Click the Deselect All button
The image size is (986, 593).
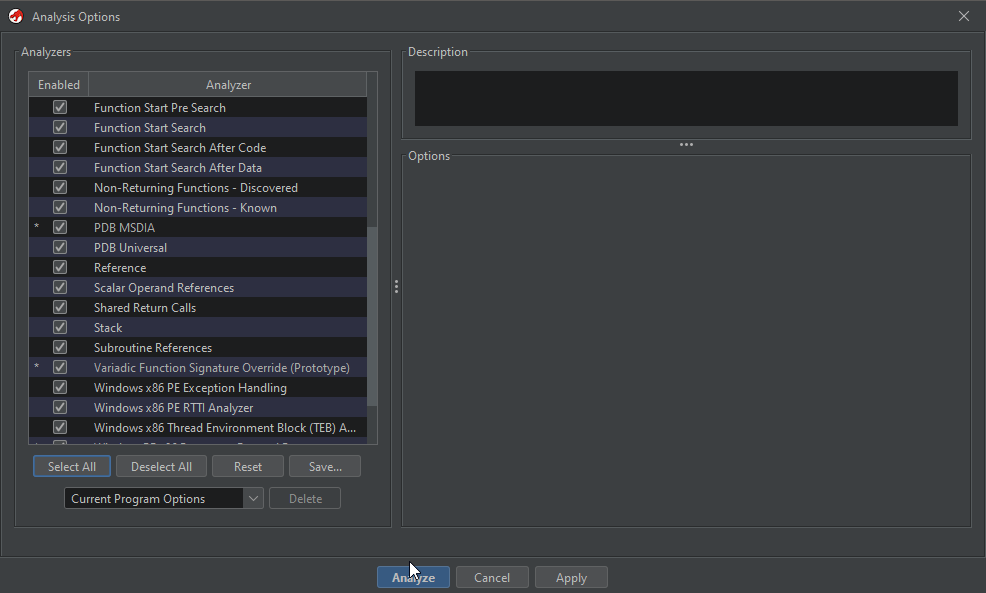[x=161, y=467]
